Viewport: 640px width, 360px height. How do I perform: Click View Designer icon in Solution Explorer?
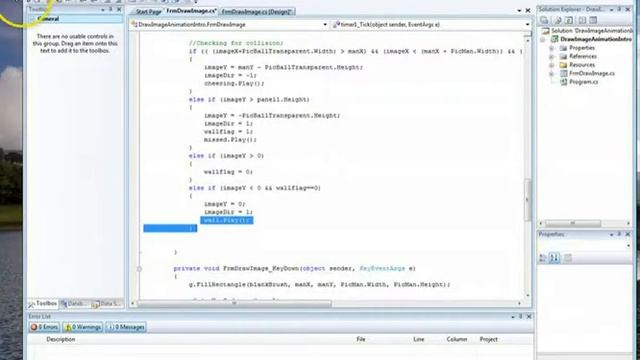tap(593, 20)
